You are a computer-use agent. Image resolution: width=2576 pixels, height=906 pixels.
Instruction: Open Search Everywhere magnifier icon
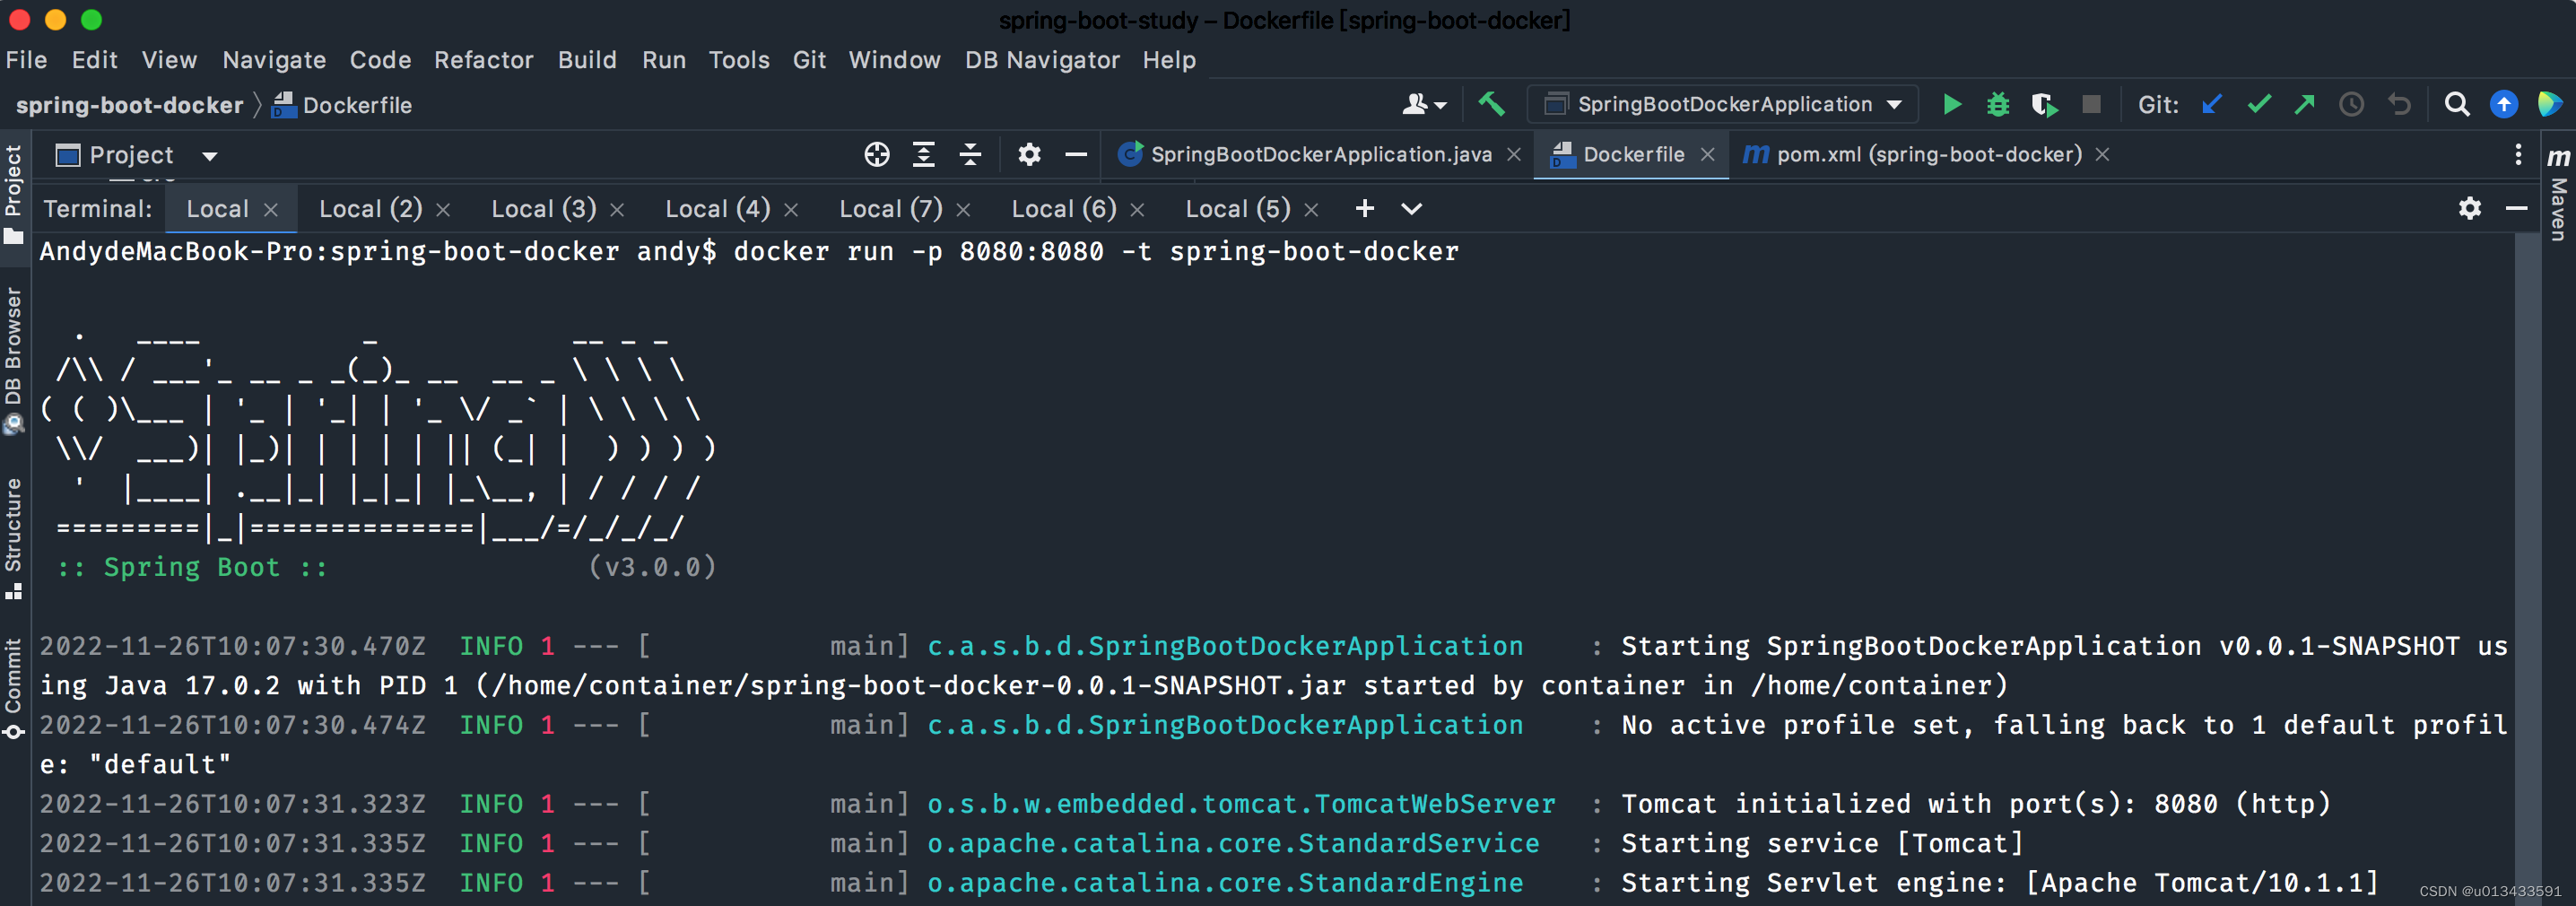point(2457,104)
